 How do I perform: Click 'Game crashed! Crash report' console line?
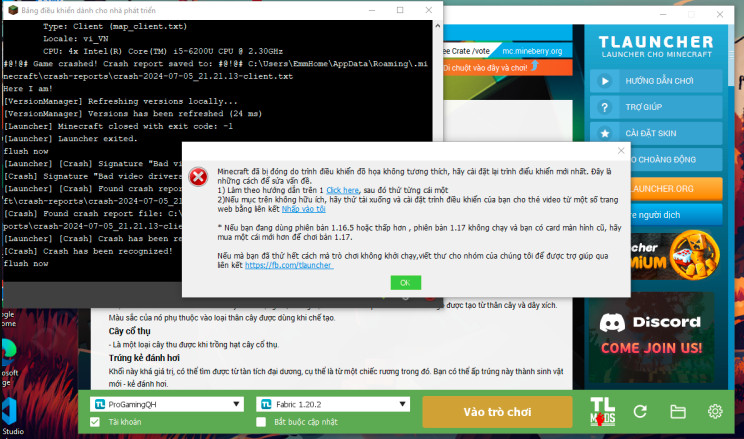pos(215,70)
